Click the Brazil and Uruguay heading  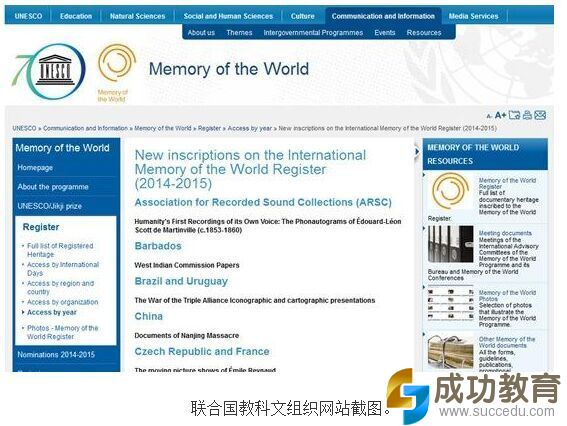click(181, 281)
